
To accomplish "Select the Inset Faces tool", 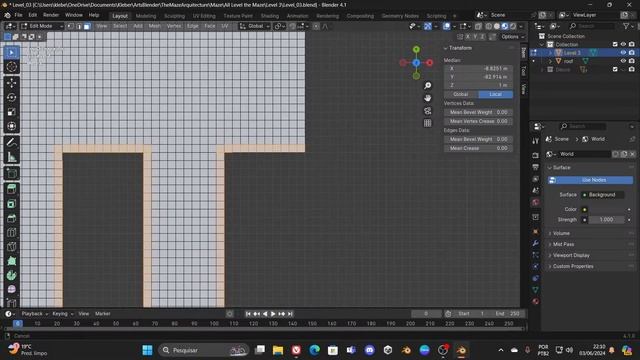I will point(11,204).
